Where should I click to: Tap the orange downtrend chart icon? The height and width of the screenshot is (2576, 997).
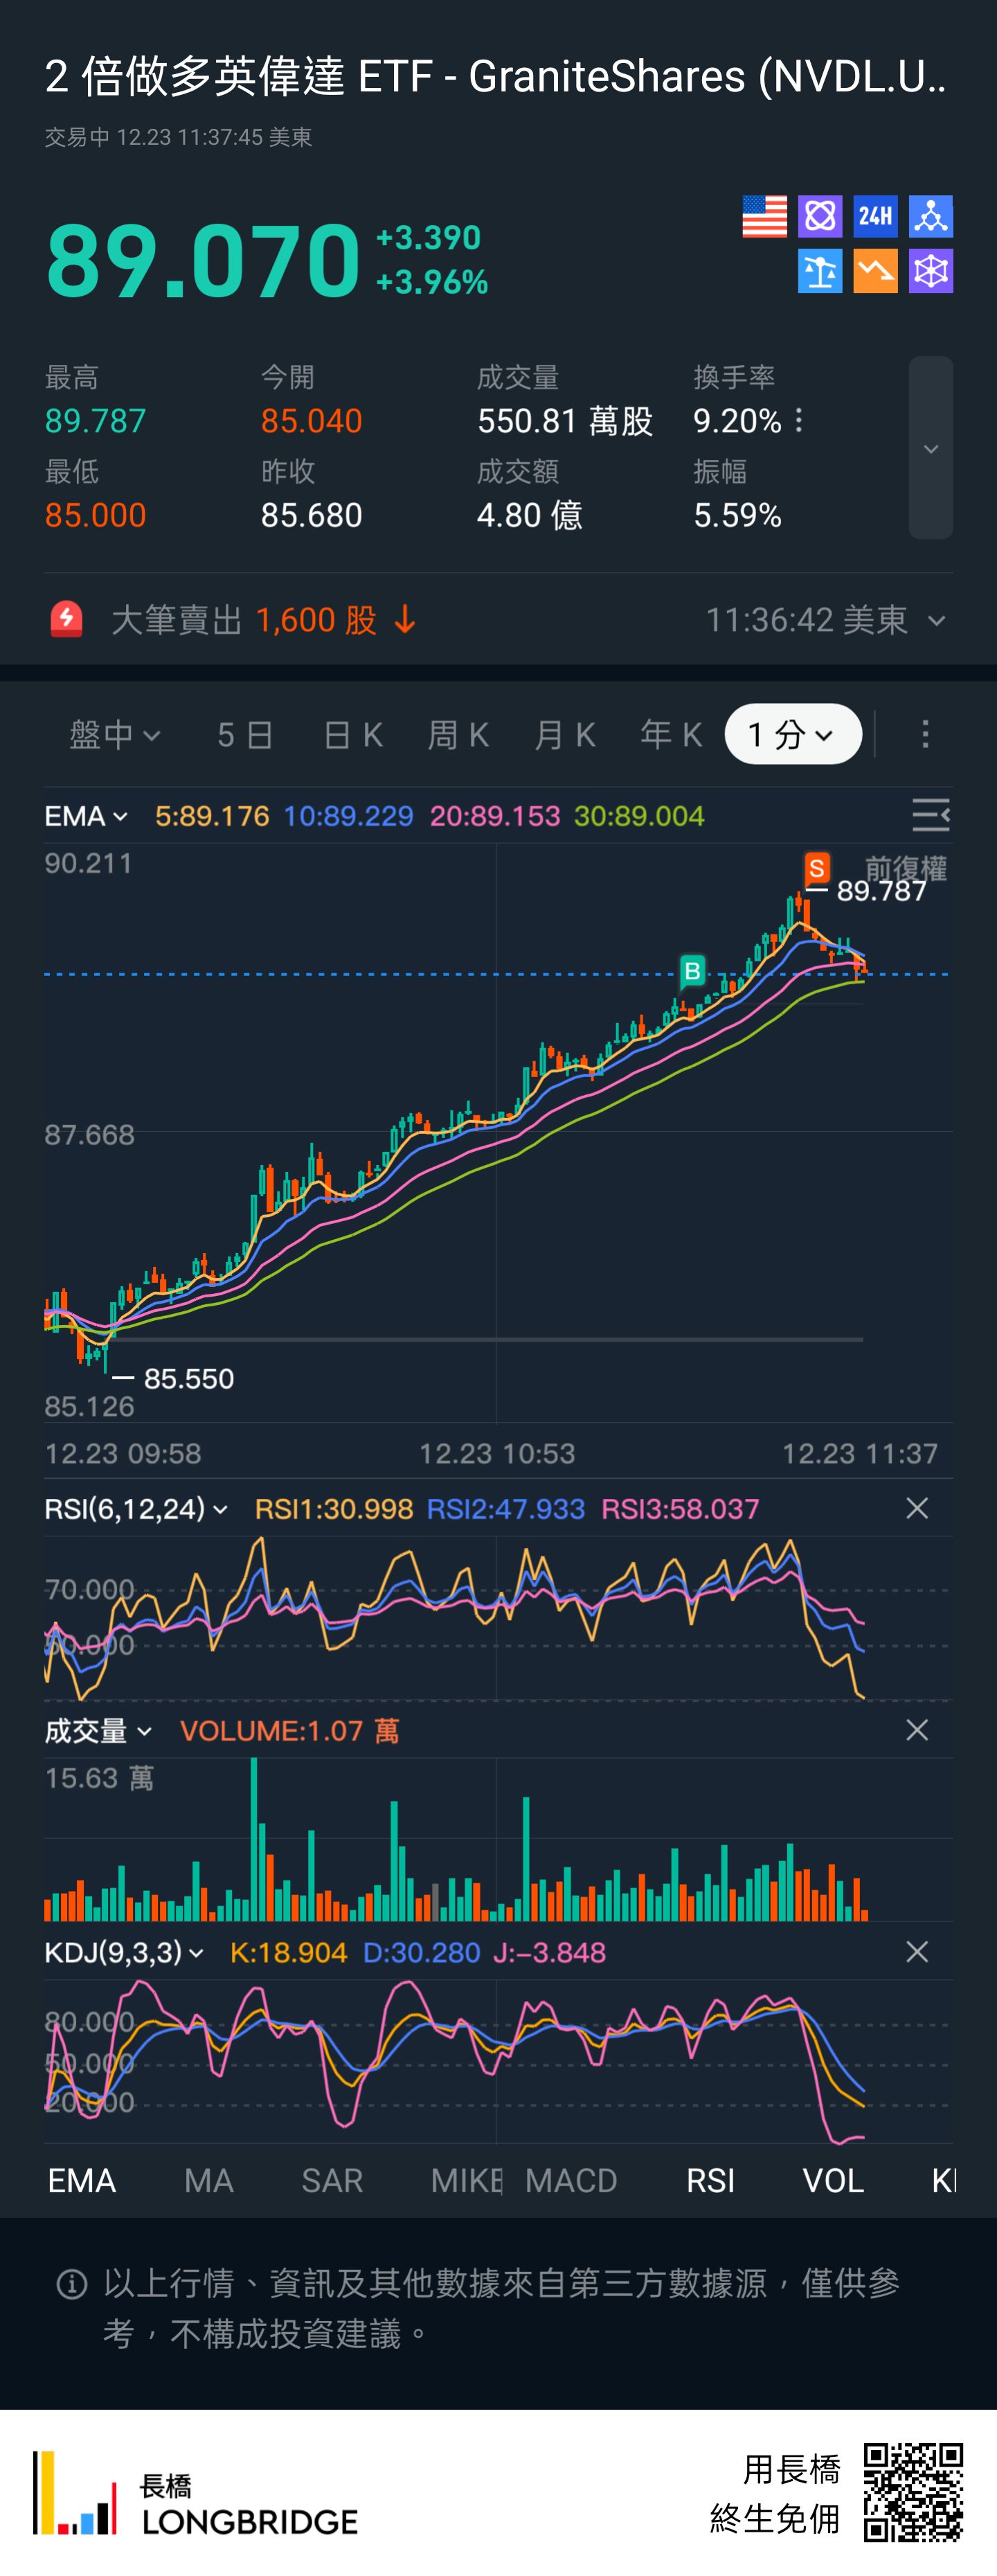(875, 271)
